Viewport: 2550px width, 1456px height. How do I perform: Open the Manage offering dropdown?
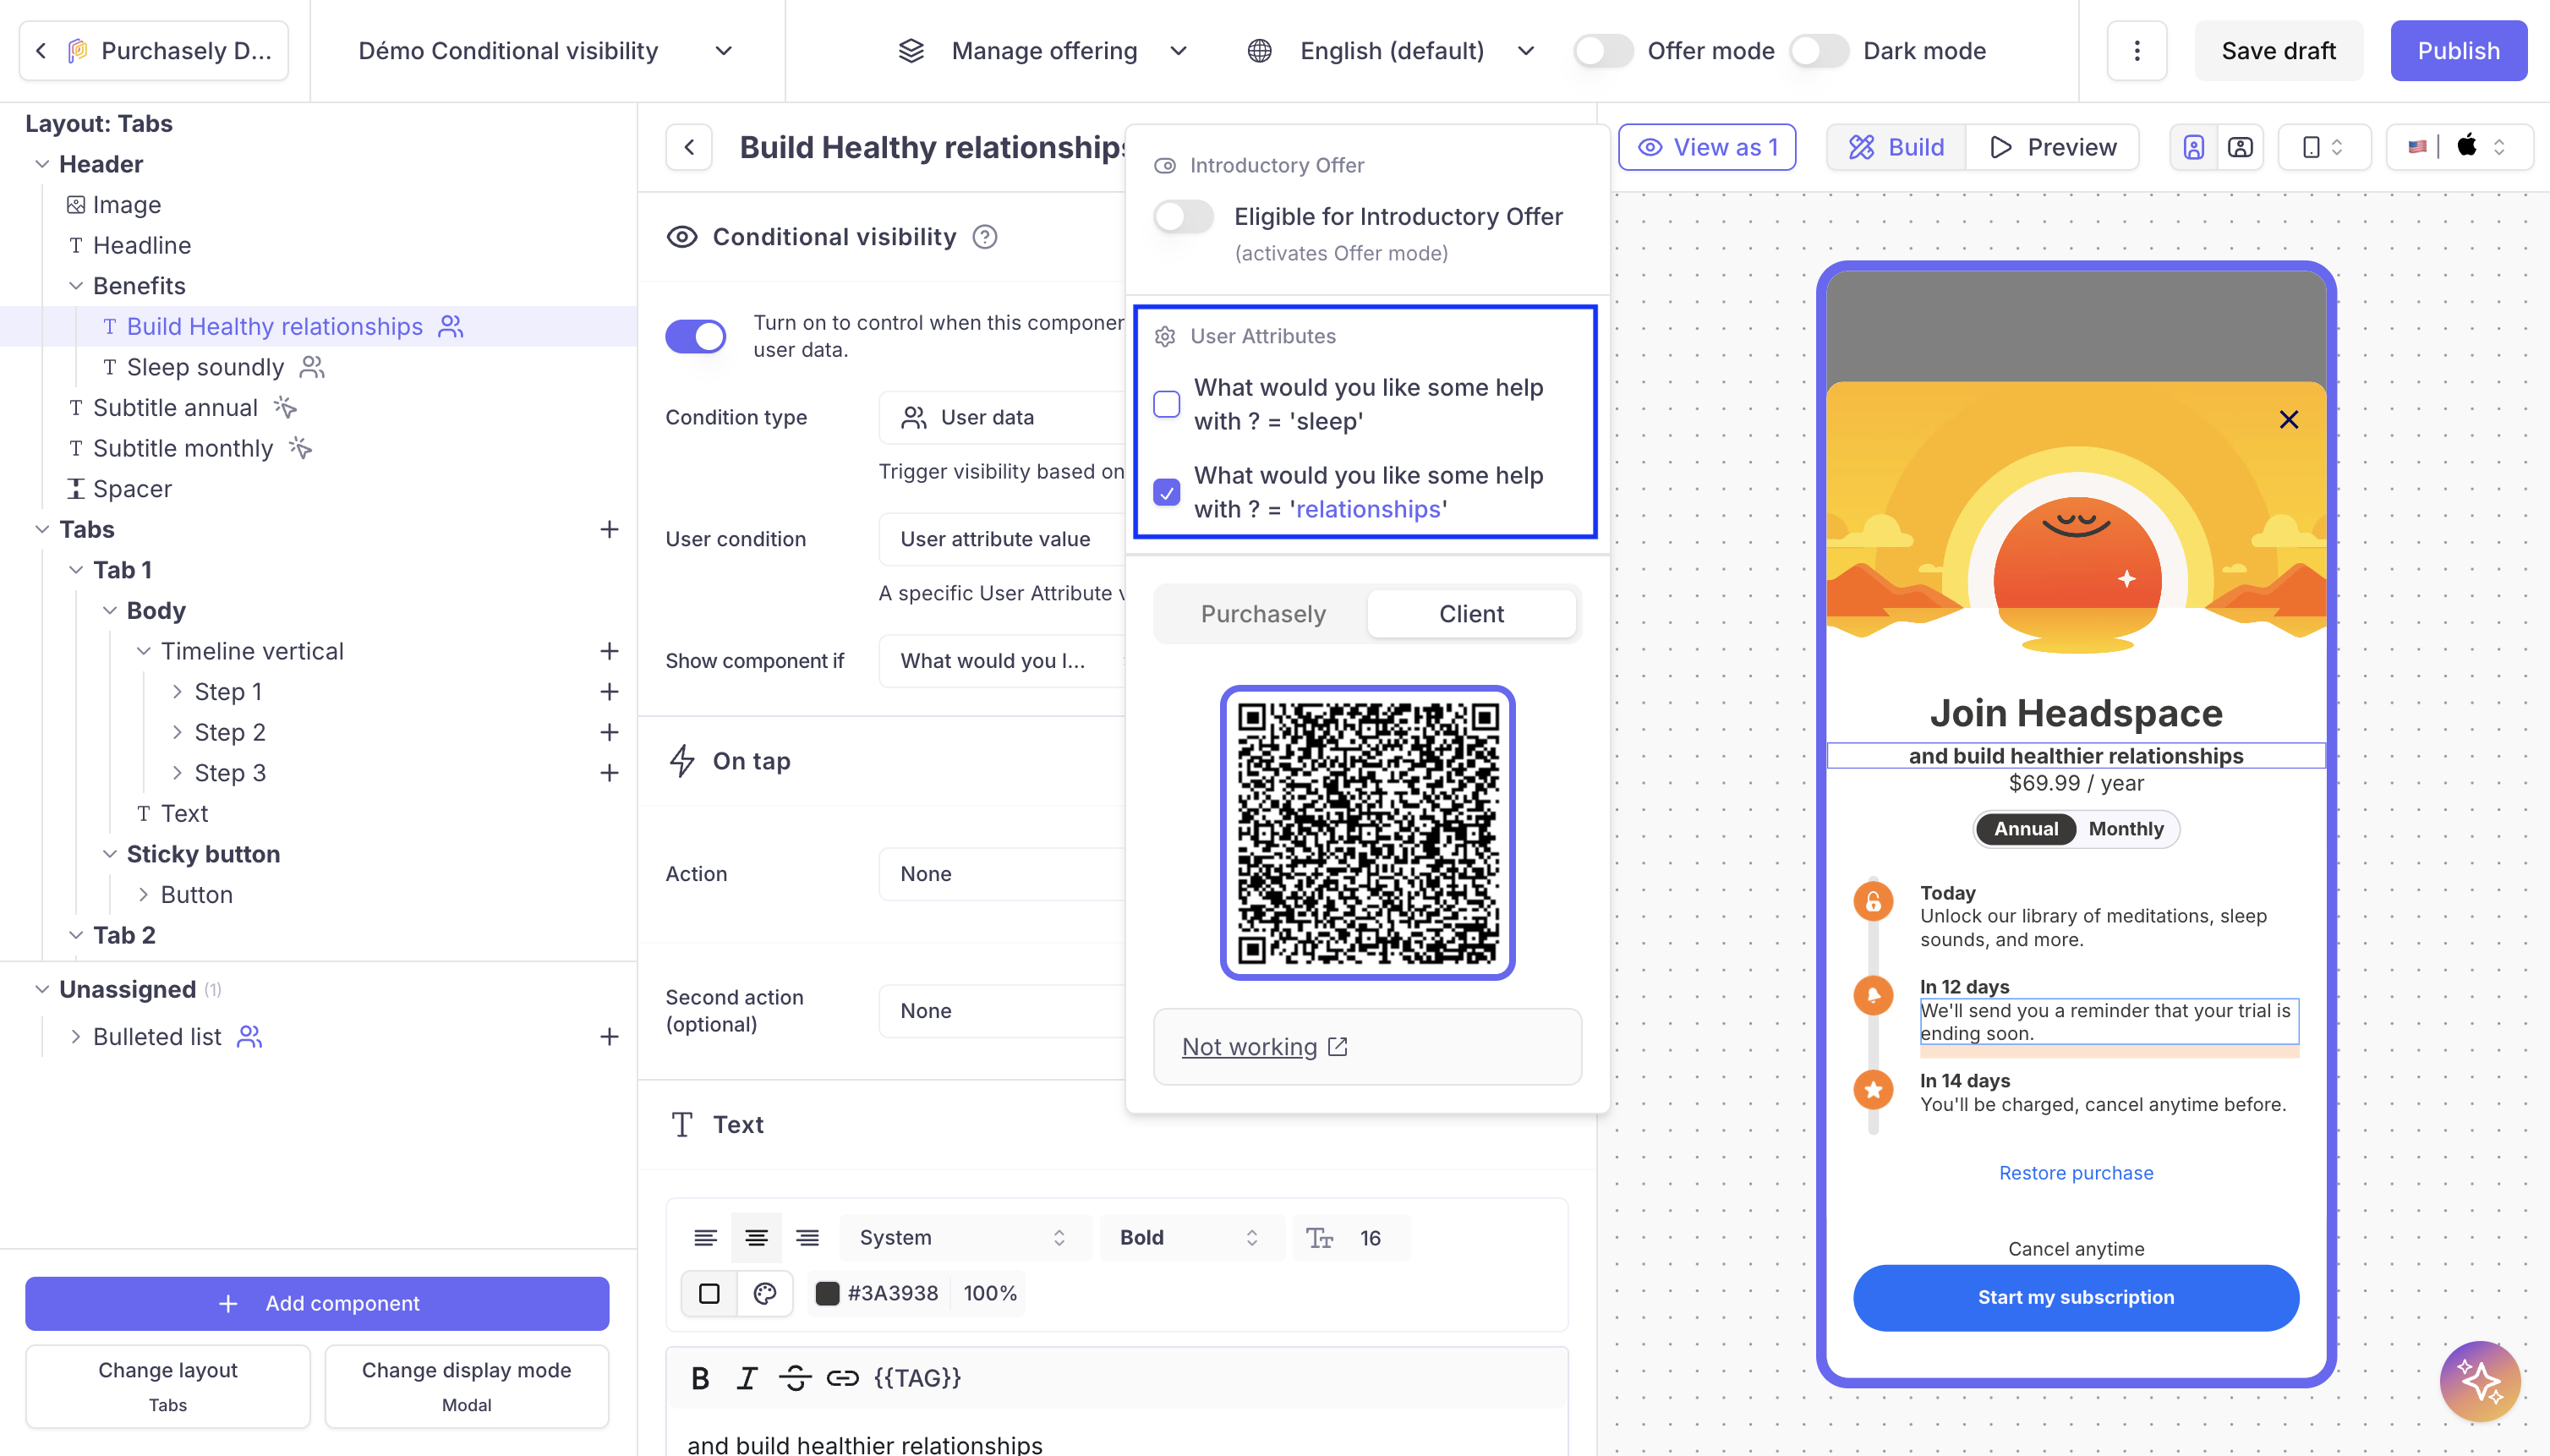tap(1043, 51)
